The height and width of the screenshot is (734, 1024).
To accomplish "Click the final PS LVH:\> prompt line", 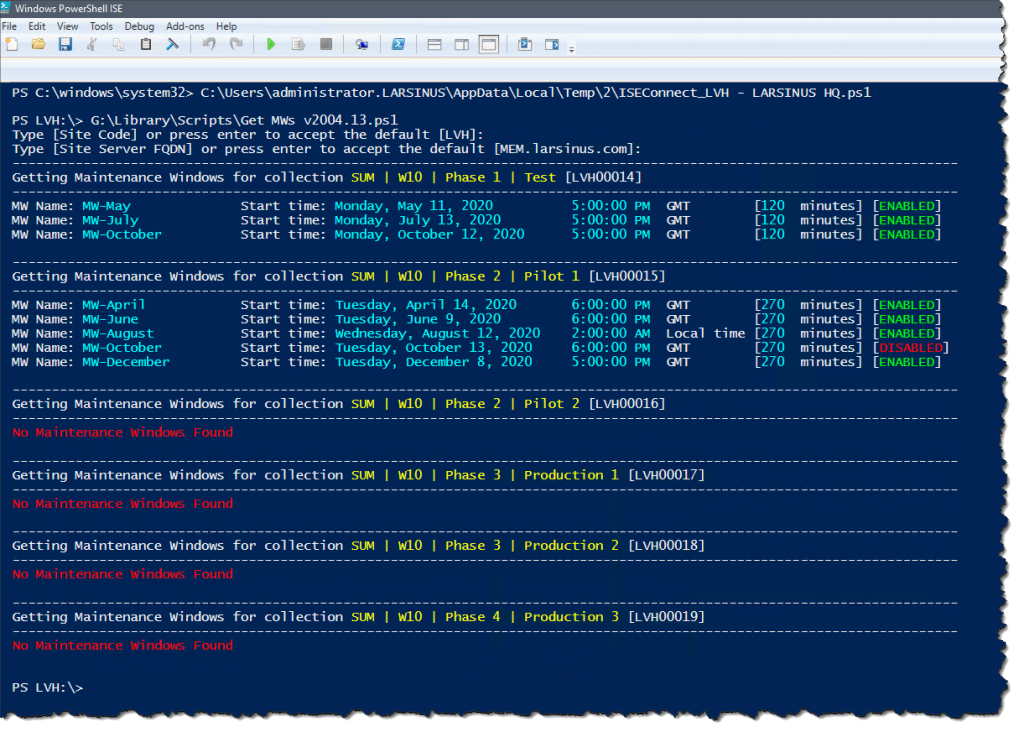I will click(48, 688).
